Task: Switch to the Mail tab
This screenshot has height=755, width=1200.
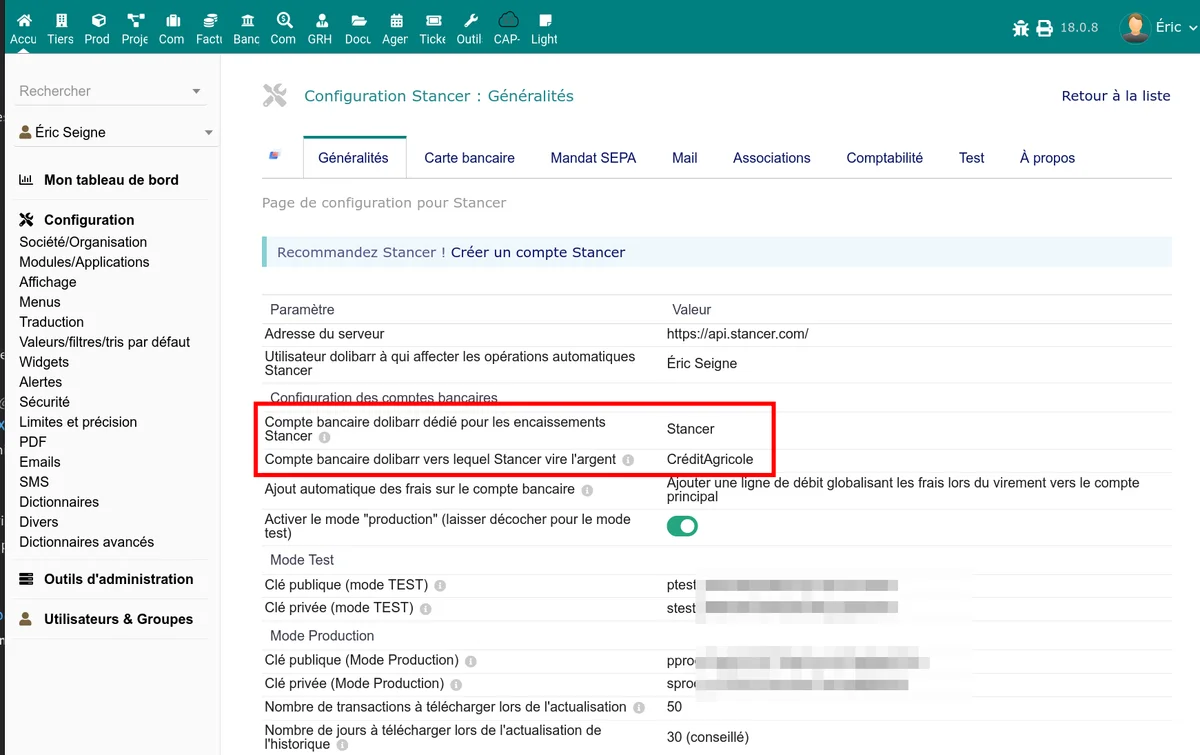Action: [x=685, y=158]
